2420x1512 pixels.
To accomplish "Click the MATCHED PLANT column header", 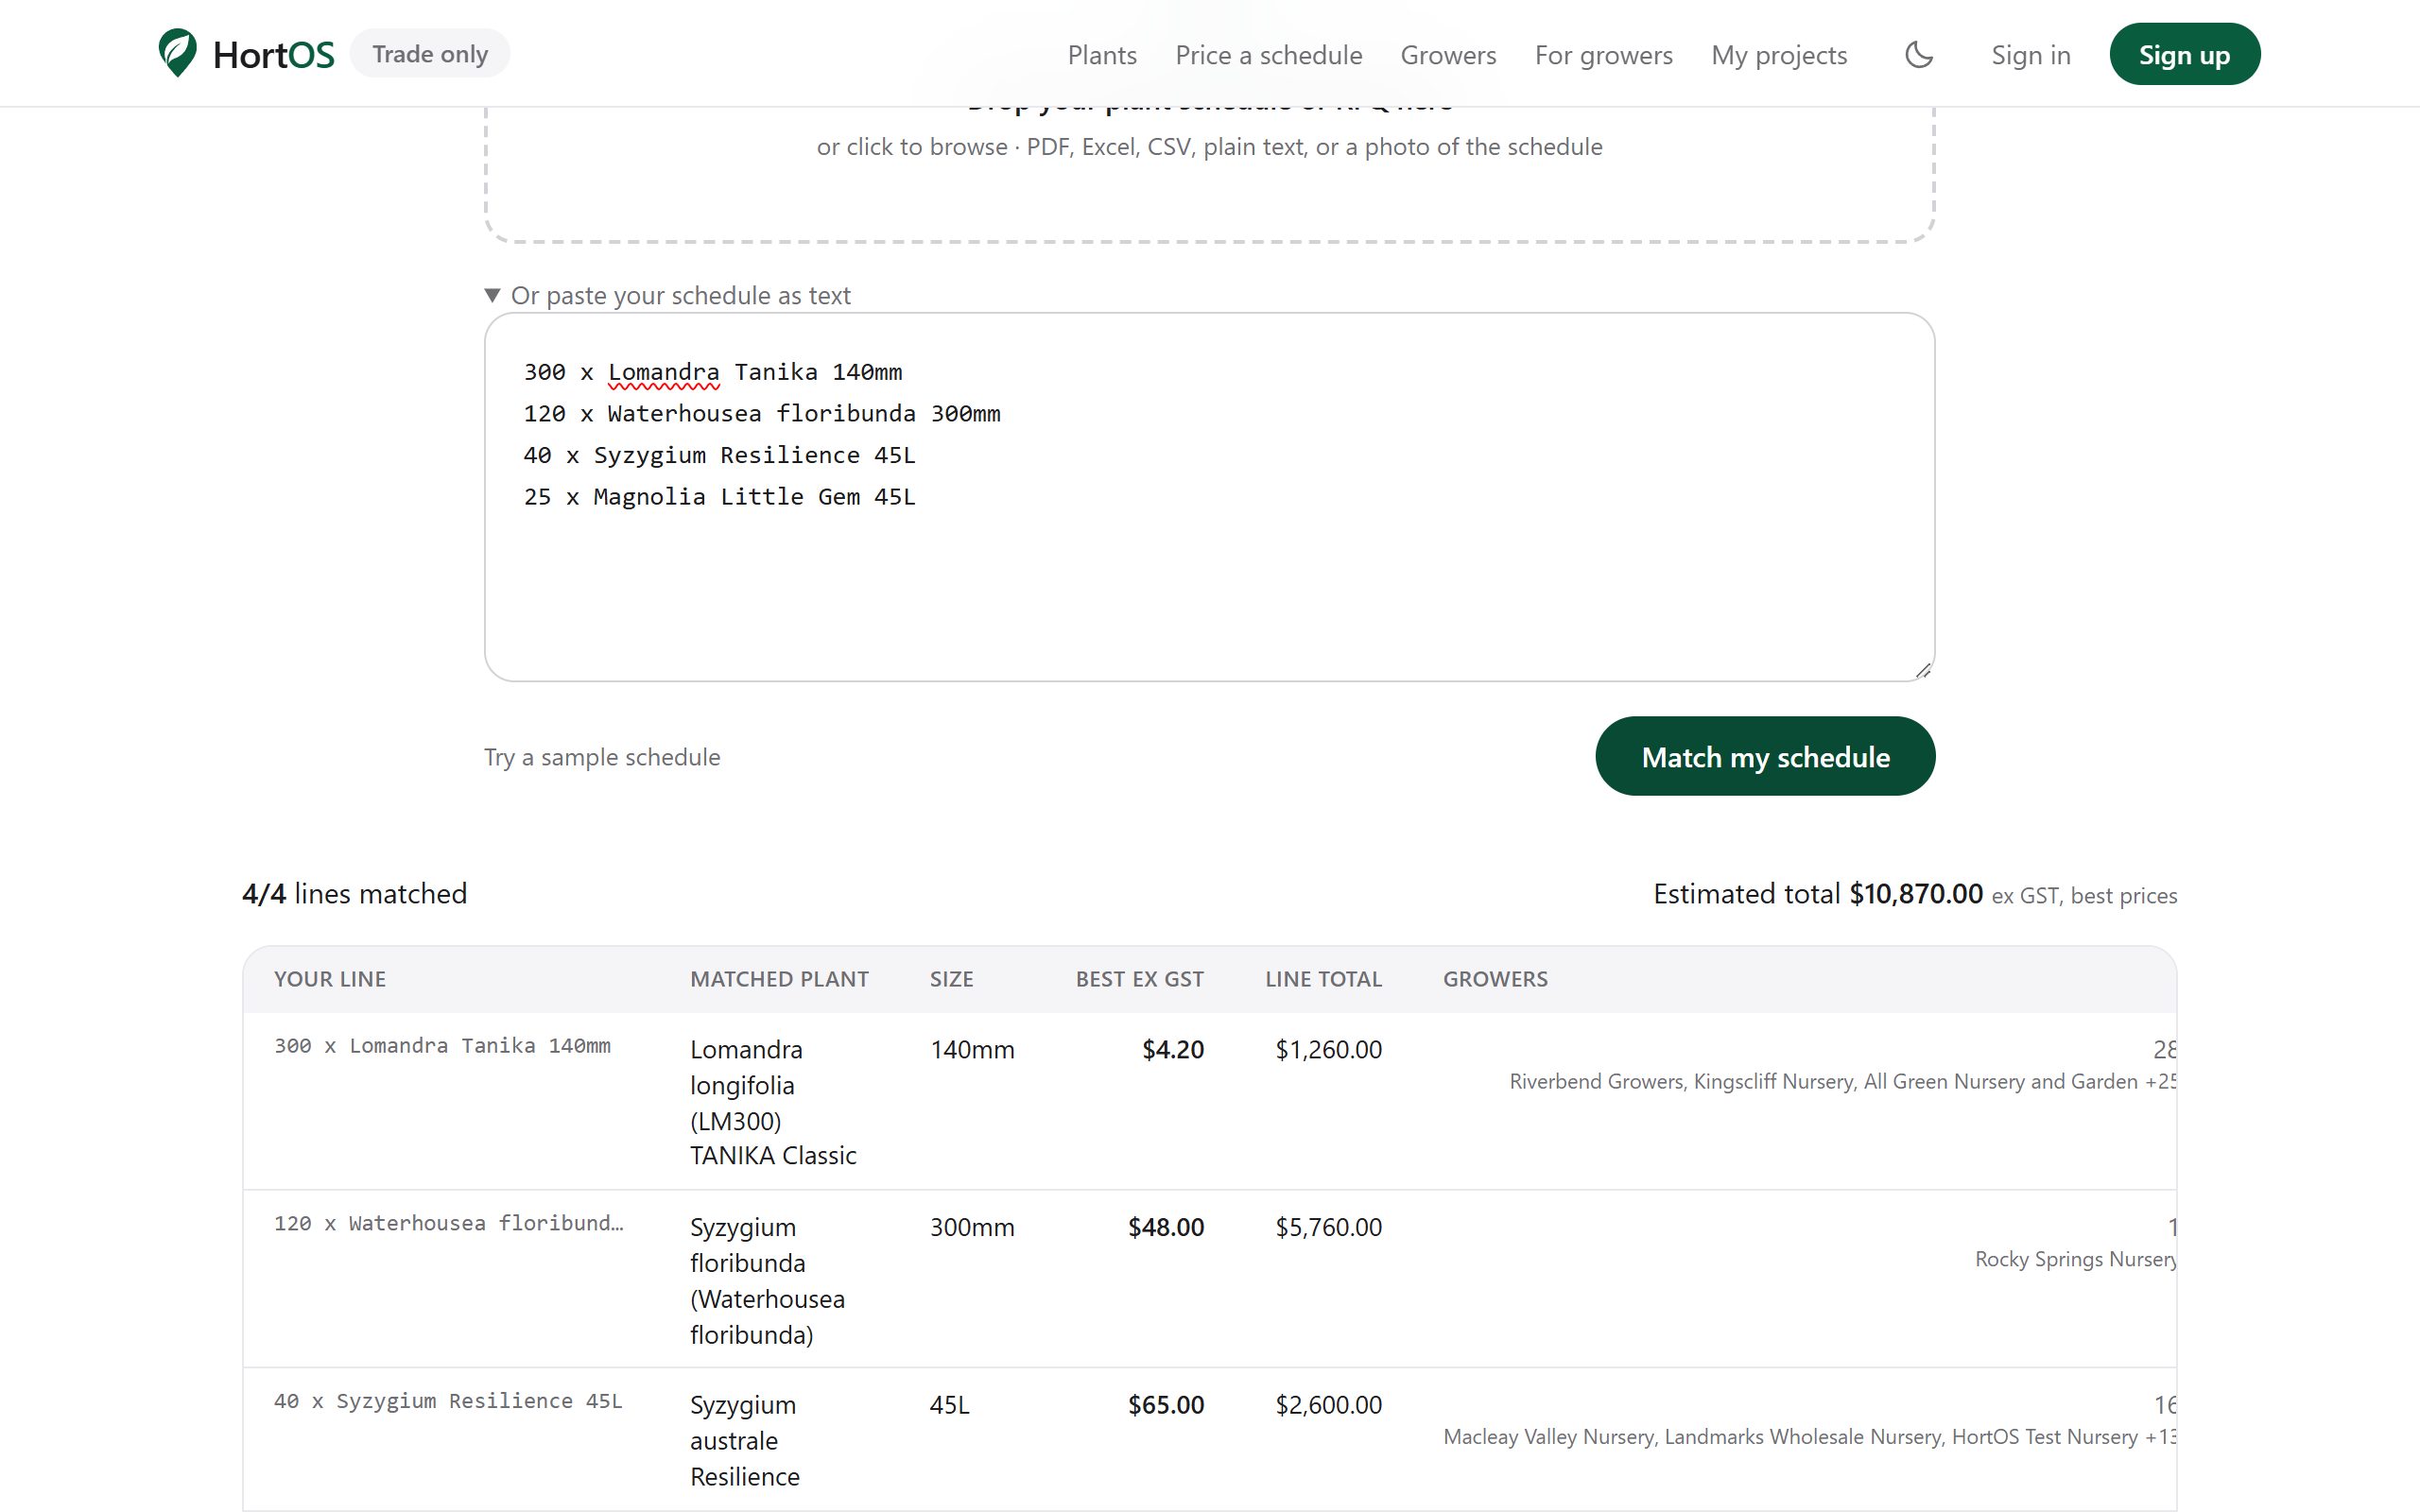I will (x=779, y=979).
